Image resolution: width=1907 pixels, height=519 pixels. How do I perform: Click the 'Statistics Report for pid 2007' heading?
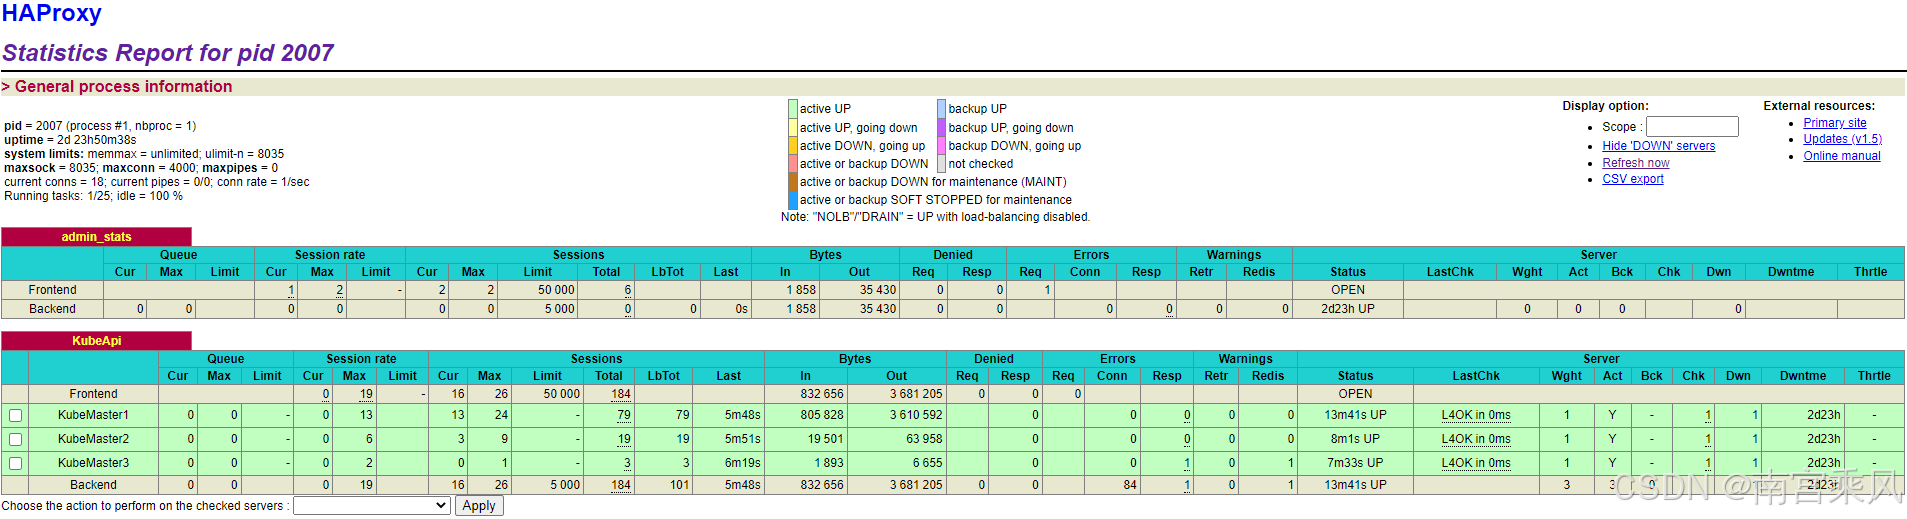[168, 53]
